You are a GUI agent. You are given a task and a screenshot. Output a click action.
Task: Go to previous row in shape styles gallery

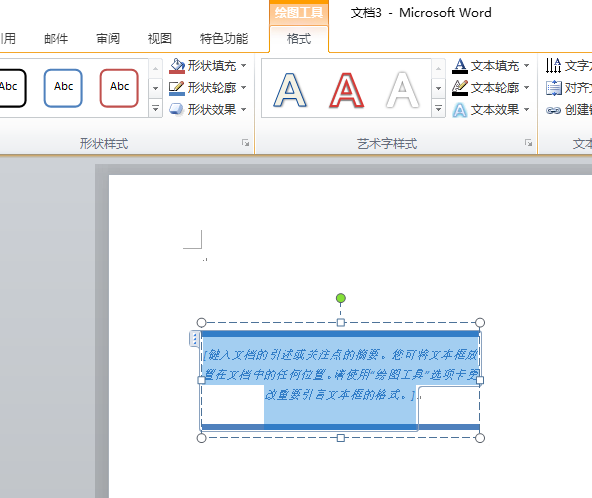[155, 69]
